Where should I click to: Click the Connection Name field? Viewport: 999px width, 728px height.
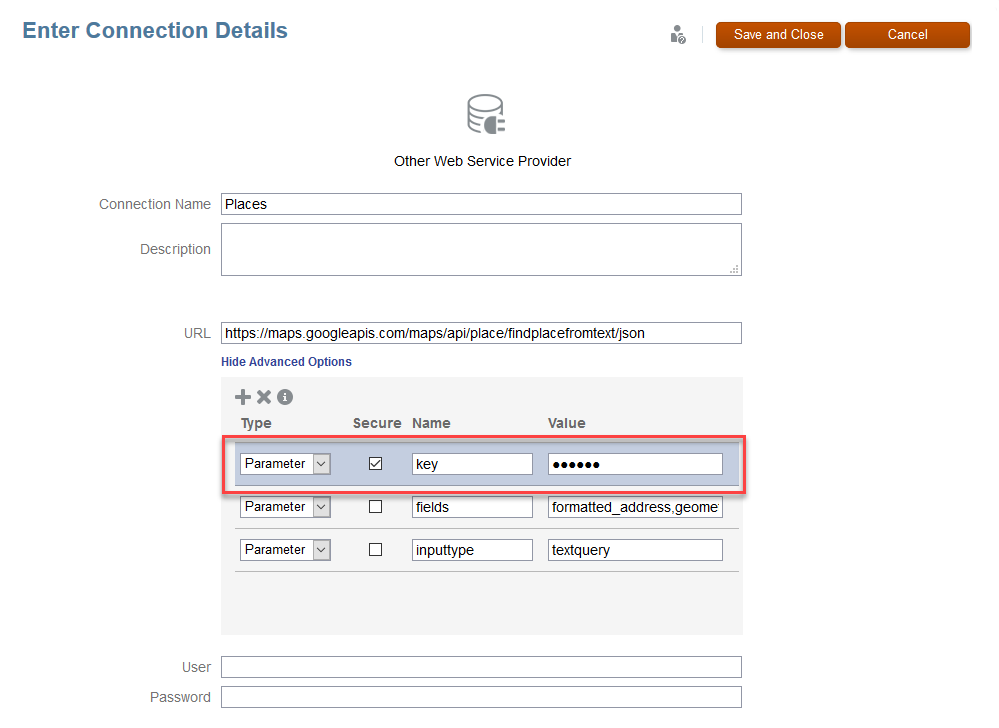(x=481, y=204)
